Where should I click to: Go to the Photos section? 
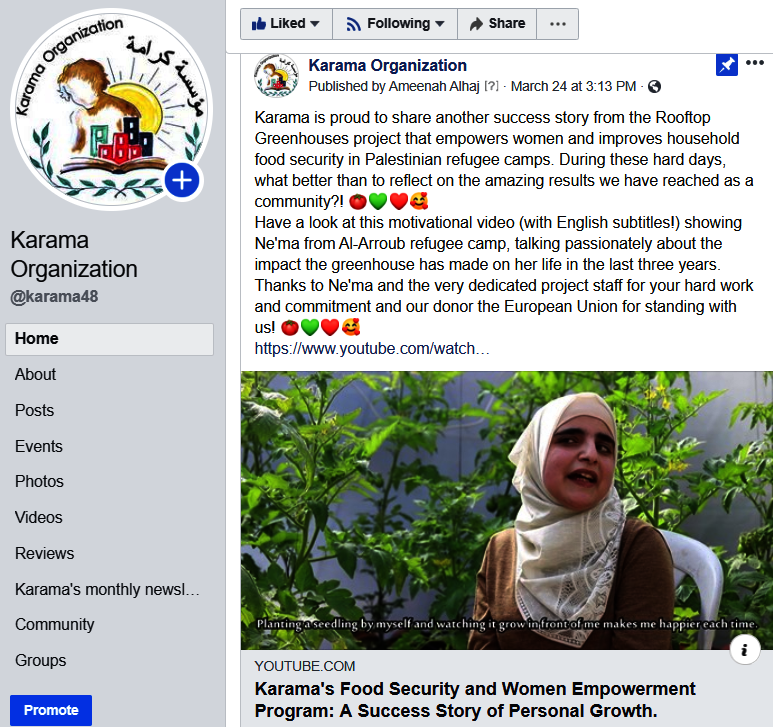tap(39, 482)
